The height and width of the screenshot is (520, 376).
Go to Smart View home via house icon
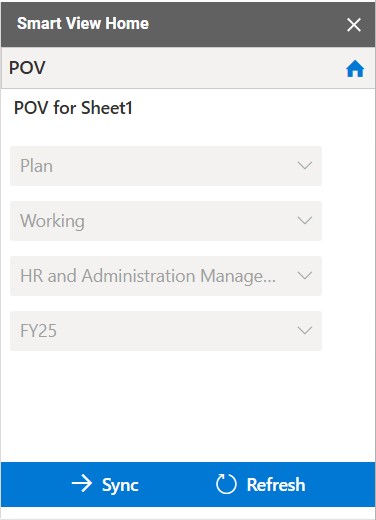click(355, 69)
